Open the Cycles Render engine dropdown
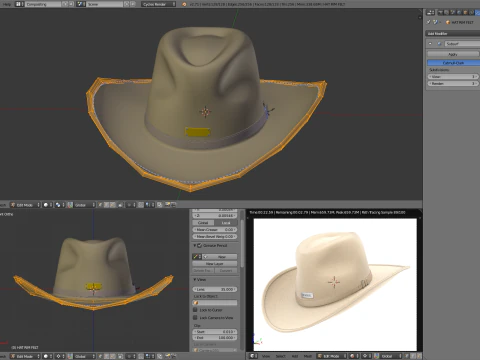Image resolution: width=480 pixels, height=360 pixels. pos(158,4)
